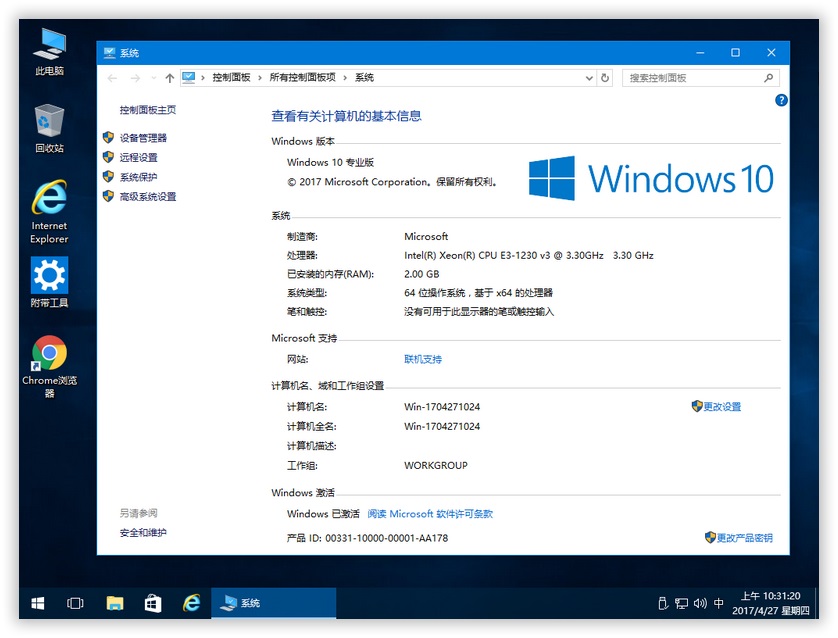Go forward with the forward arrow

point(135,78)
